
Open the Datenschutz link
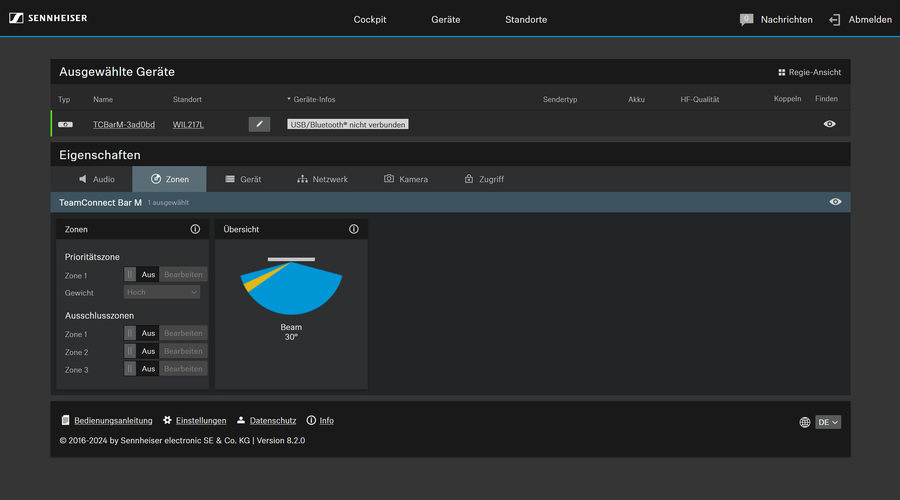(x=273, y=421)
